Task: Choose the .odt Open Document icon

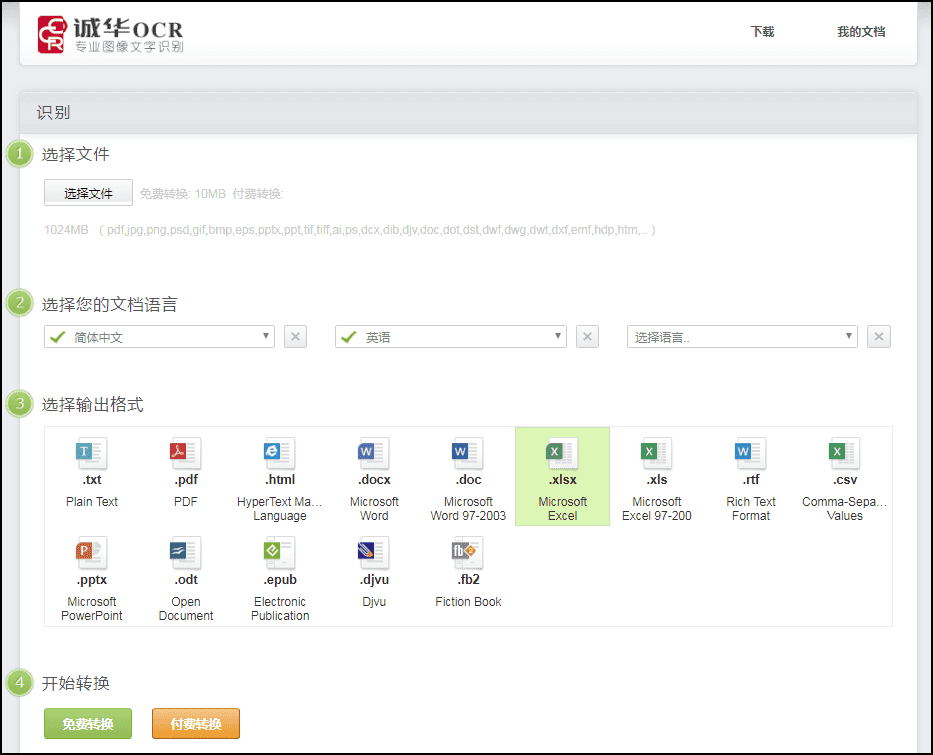Action: click(186, 553)
